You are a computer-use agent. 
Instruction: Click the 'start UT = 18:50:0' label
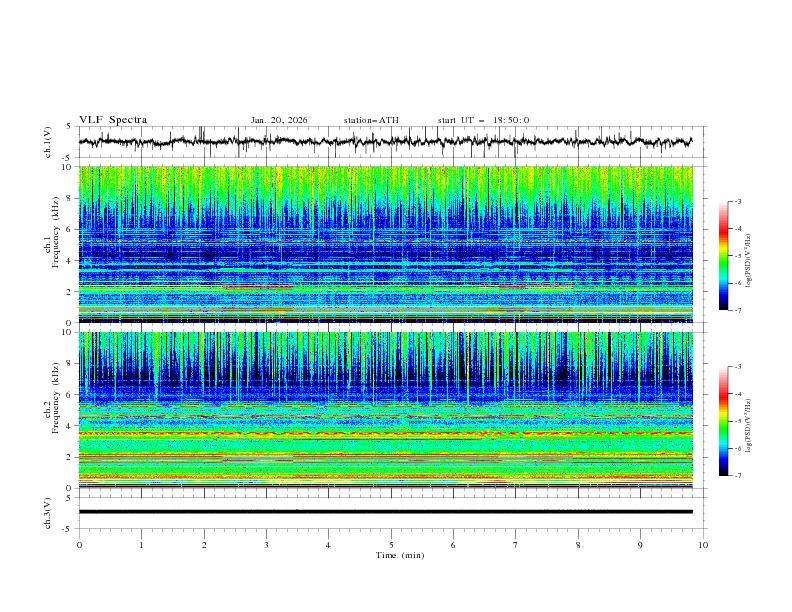point(483,120)
